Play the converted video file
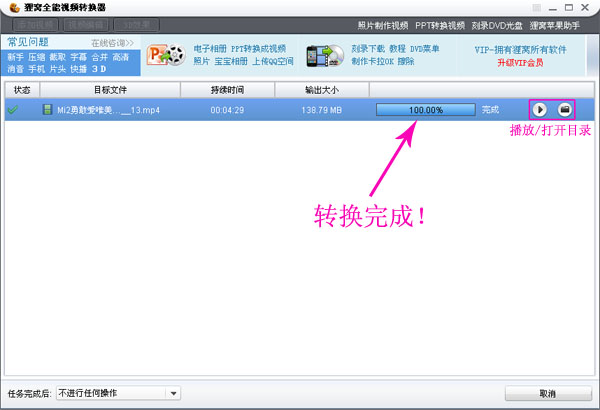Image resolution: width=600 pixels, height=410 pixels. click(540, 110)
